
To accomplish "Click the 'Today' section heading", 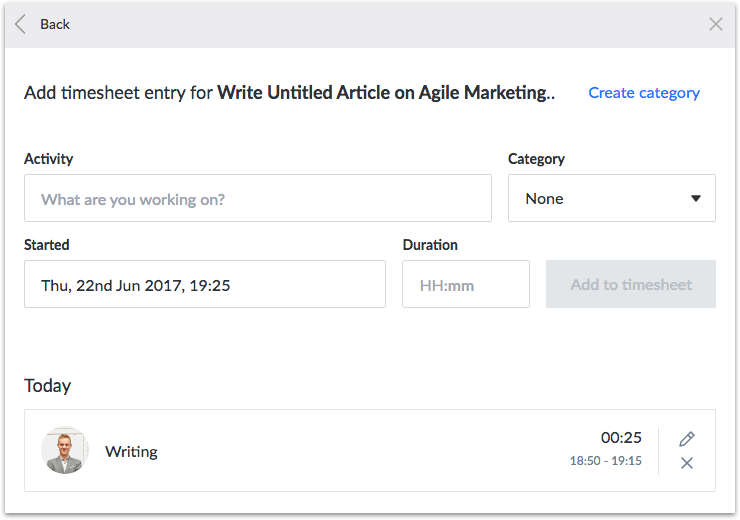I will (x=48, y=386).
